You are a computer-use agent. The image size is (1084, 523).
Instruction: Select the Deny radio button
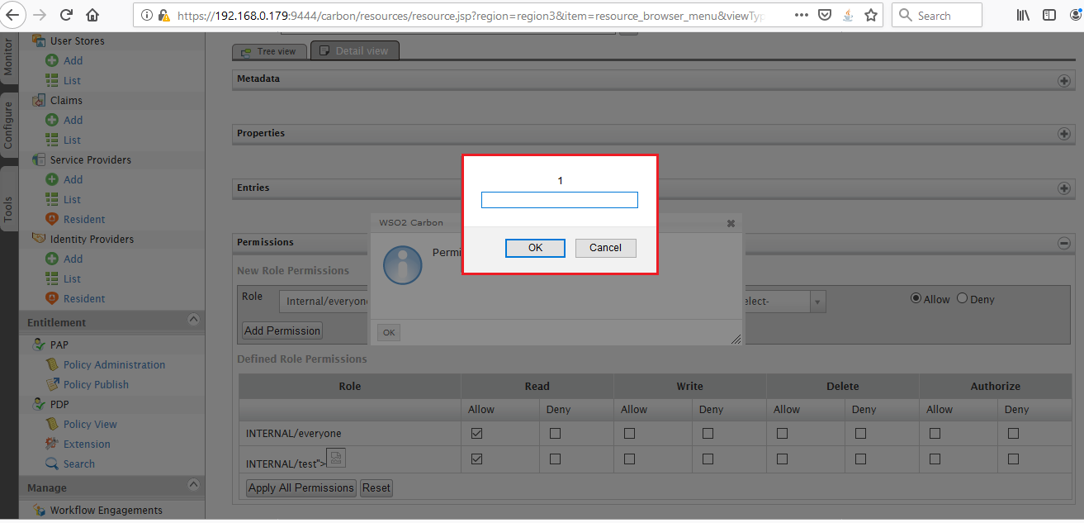point(962,298)
